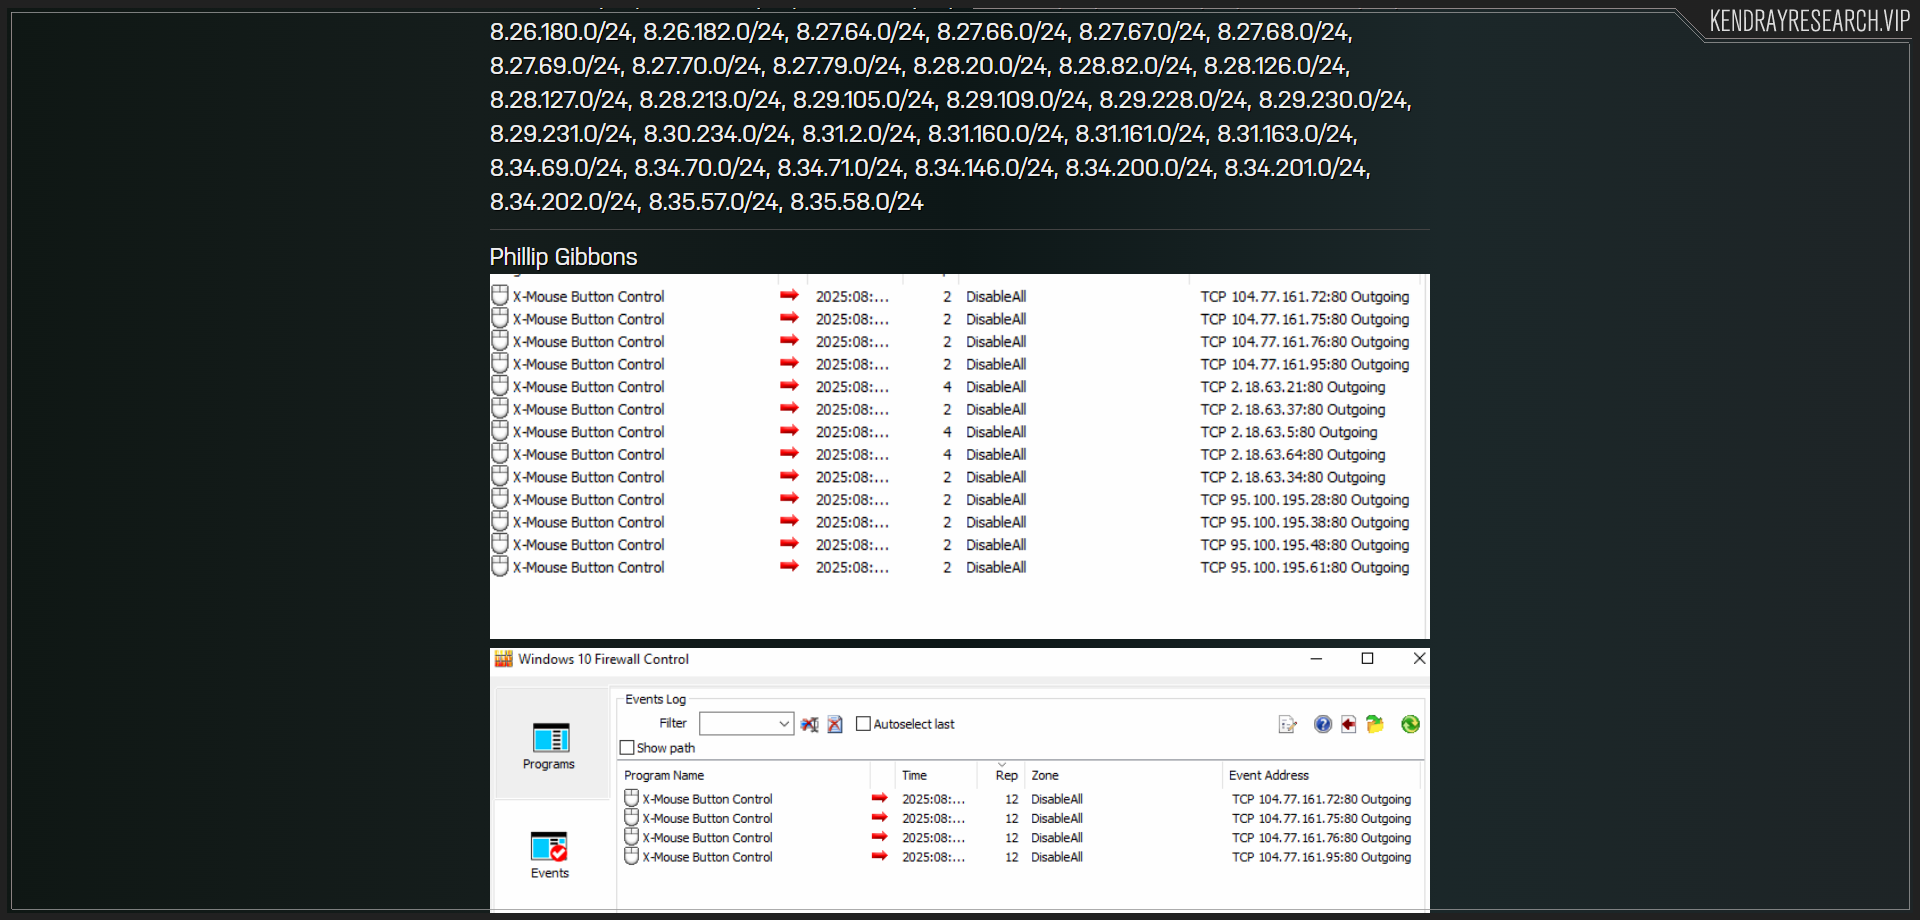
Task: Click 'TCP 2.18.63.34:80 Outgoing' event address
Action: click(1293, 478)
